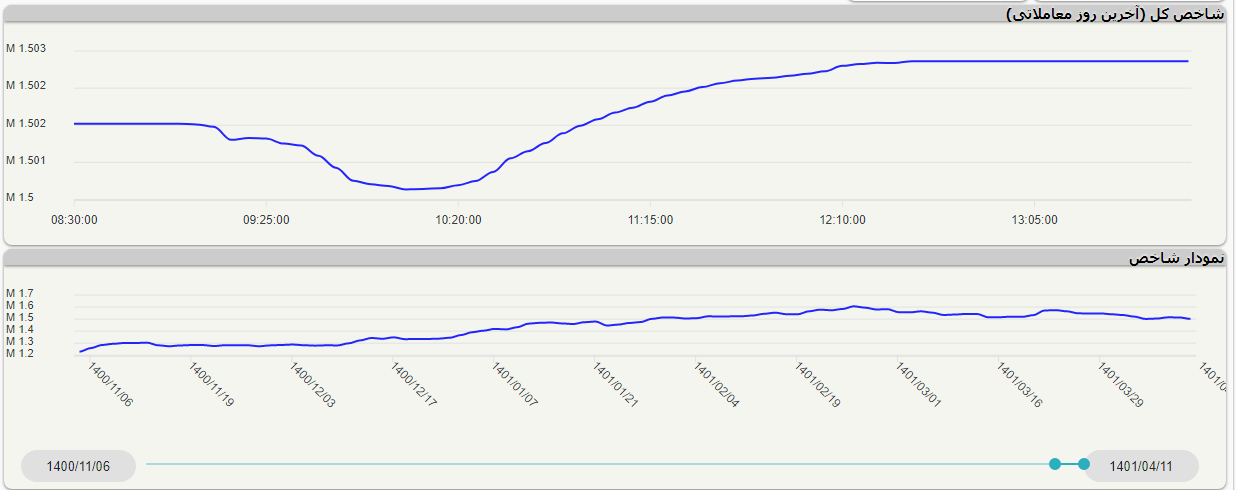Screen dimensions: 1239x490
Task: Click the M 1.503 y-axis label on the top chart
Action: [26, 49]
